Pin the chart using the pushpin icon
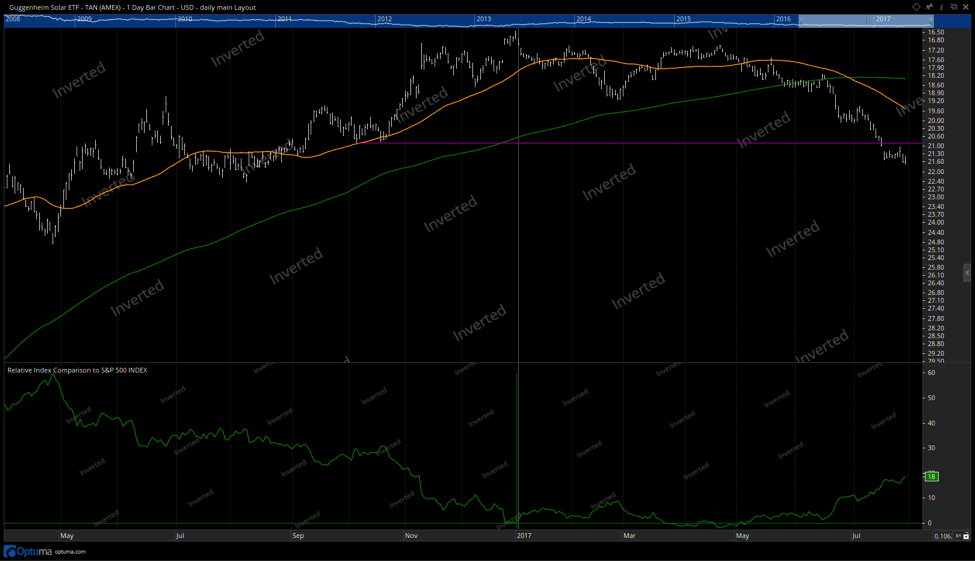Image resolution: width=975 pixels, height=561 pixels. point(929,7)
